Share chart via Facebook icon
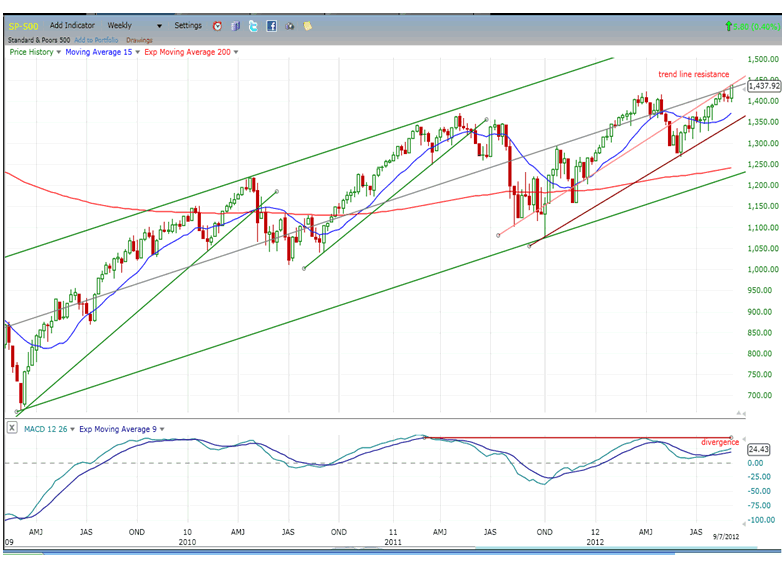Screen dimensions: 783x564 coord(271,26)
